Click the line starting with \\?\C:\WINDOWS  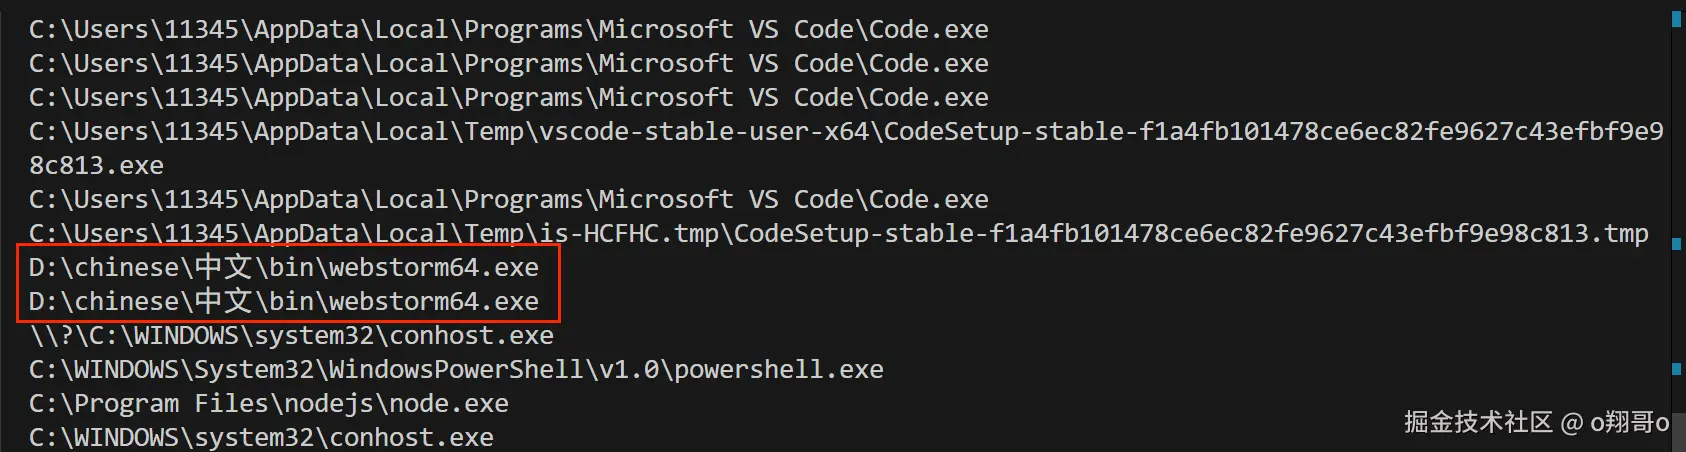click(x=290, y=336)
